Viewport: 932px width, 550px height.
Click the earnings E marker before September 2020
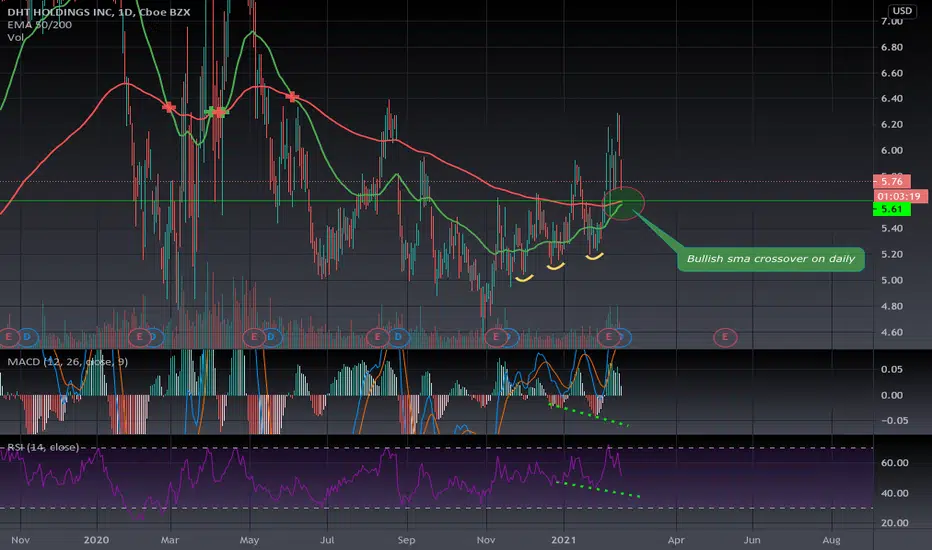click(377, 337)
